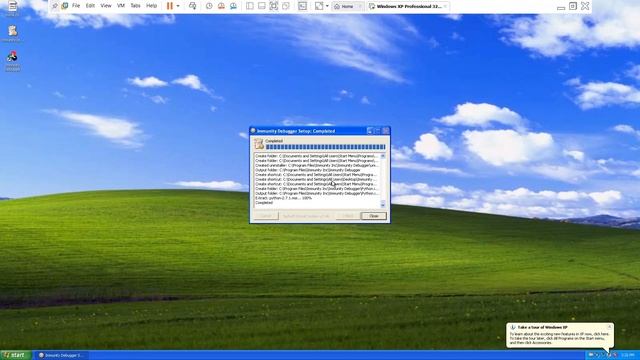640x360 pixels.
Task: Open the File menu in VMware
Action: point(76,6)
